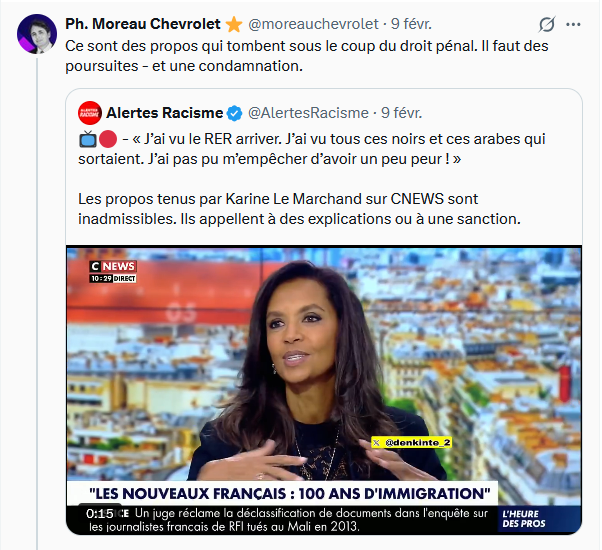602x550 pixels.
Task: Click the gold star badge next to Chevrolet
Action: coord(234,25)
